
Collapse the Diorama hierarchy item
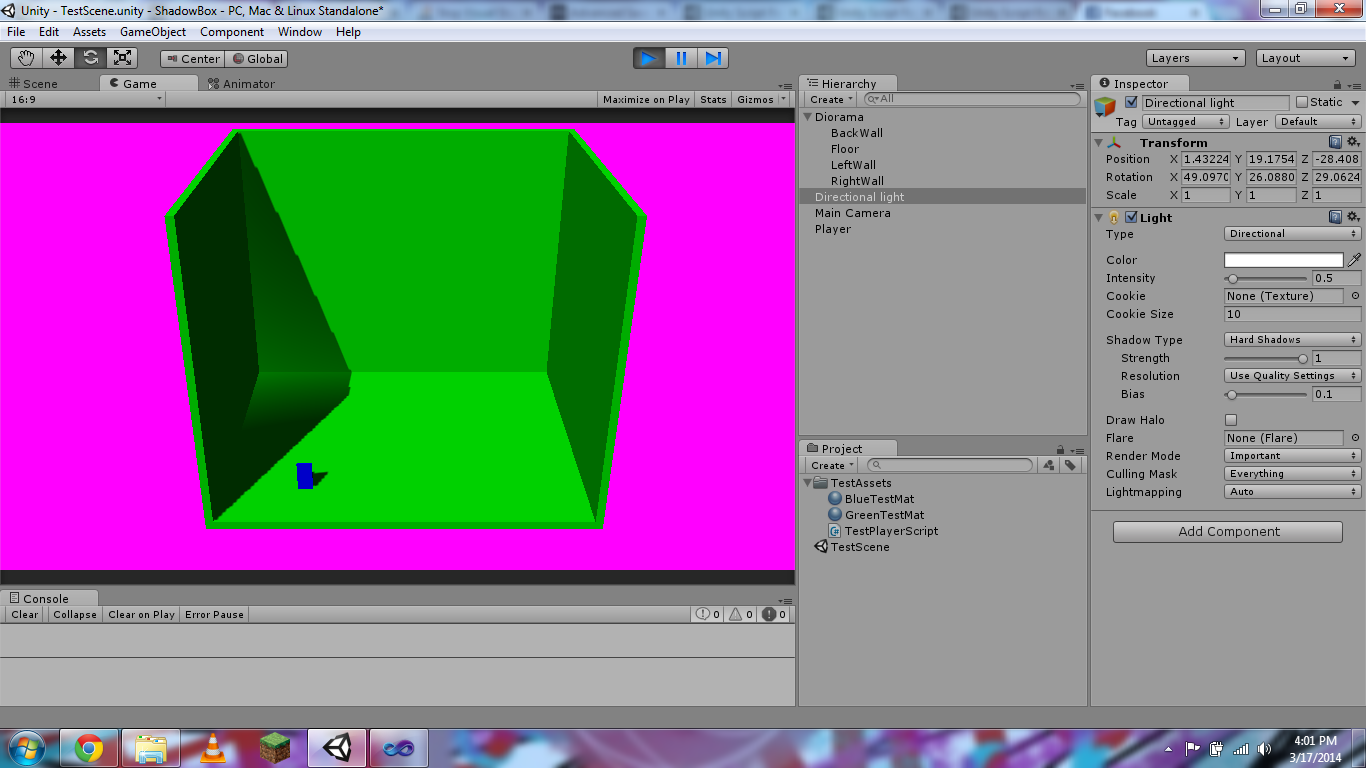coord(808,117)
